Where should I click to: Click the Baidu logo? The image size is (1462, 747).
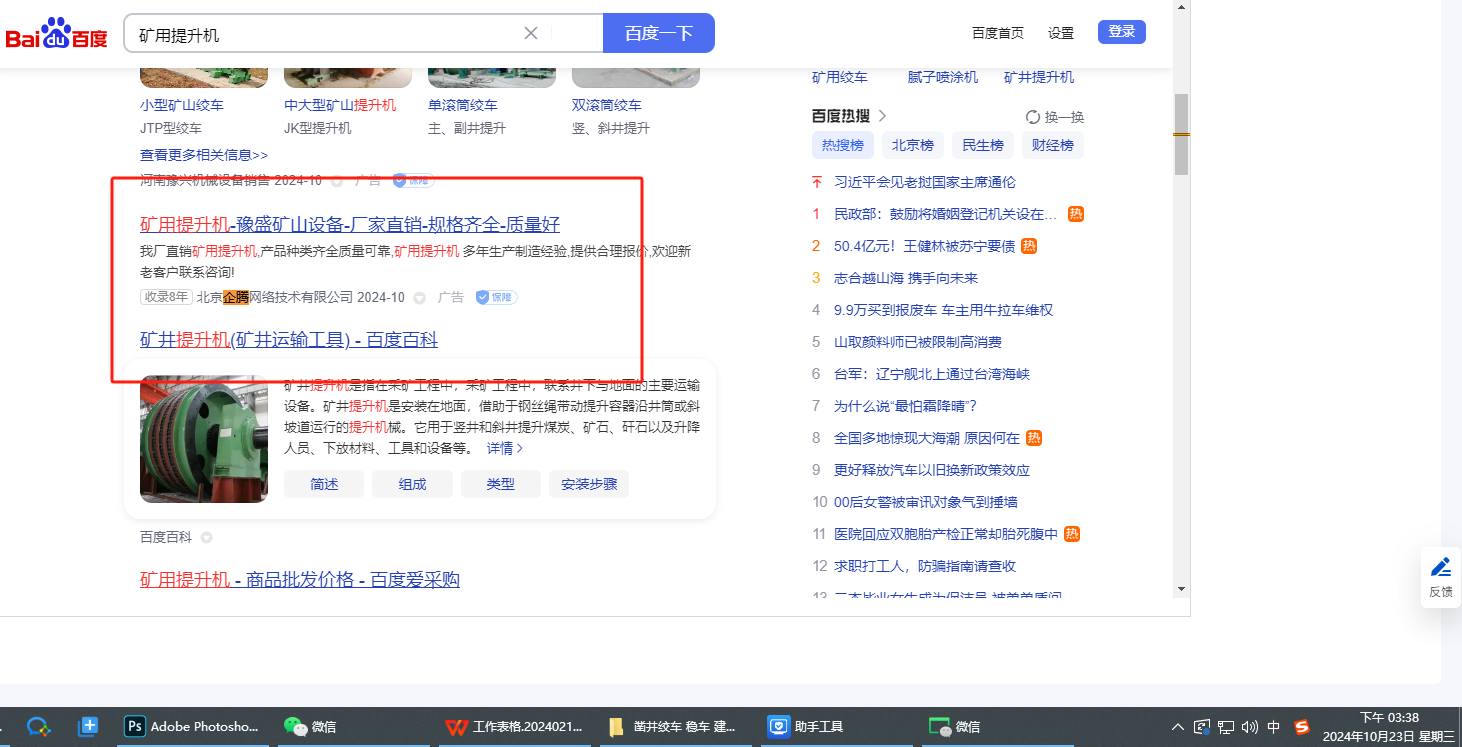coord(57,34)
